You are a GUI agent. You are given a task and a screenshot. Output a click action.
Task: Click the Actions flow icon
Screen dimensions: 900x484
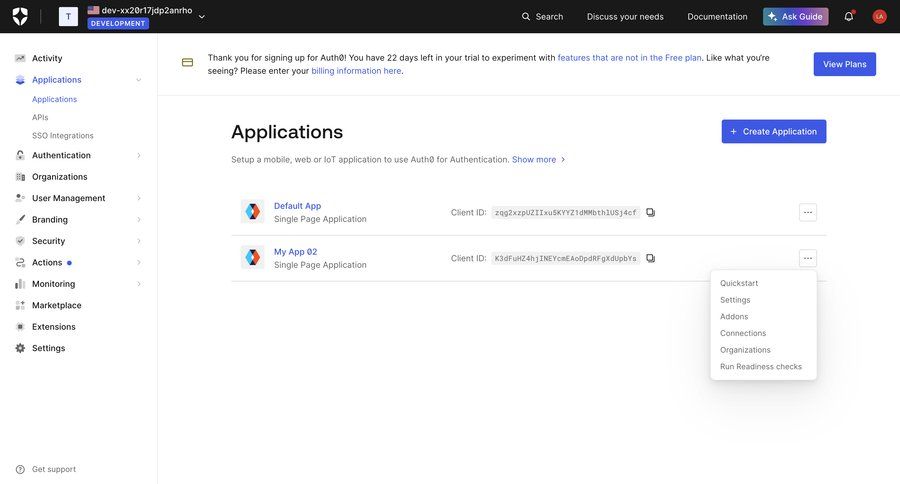pos(20,262)
